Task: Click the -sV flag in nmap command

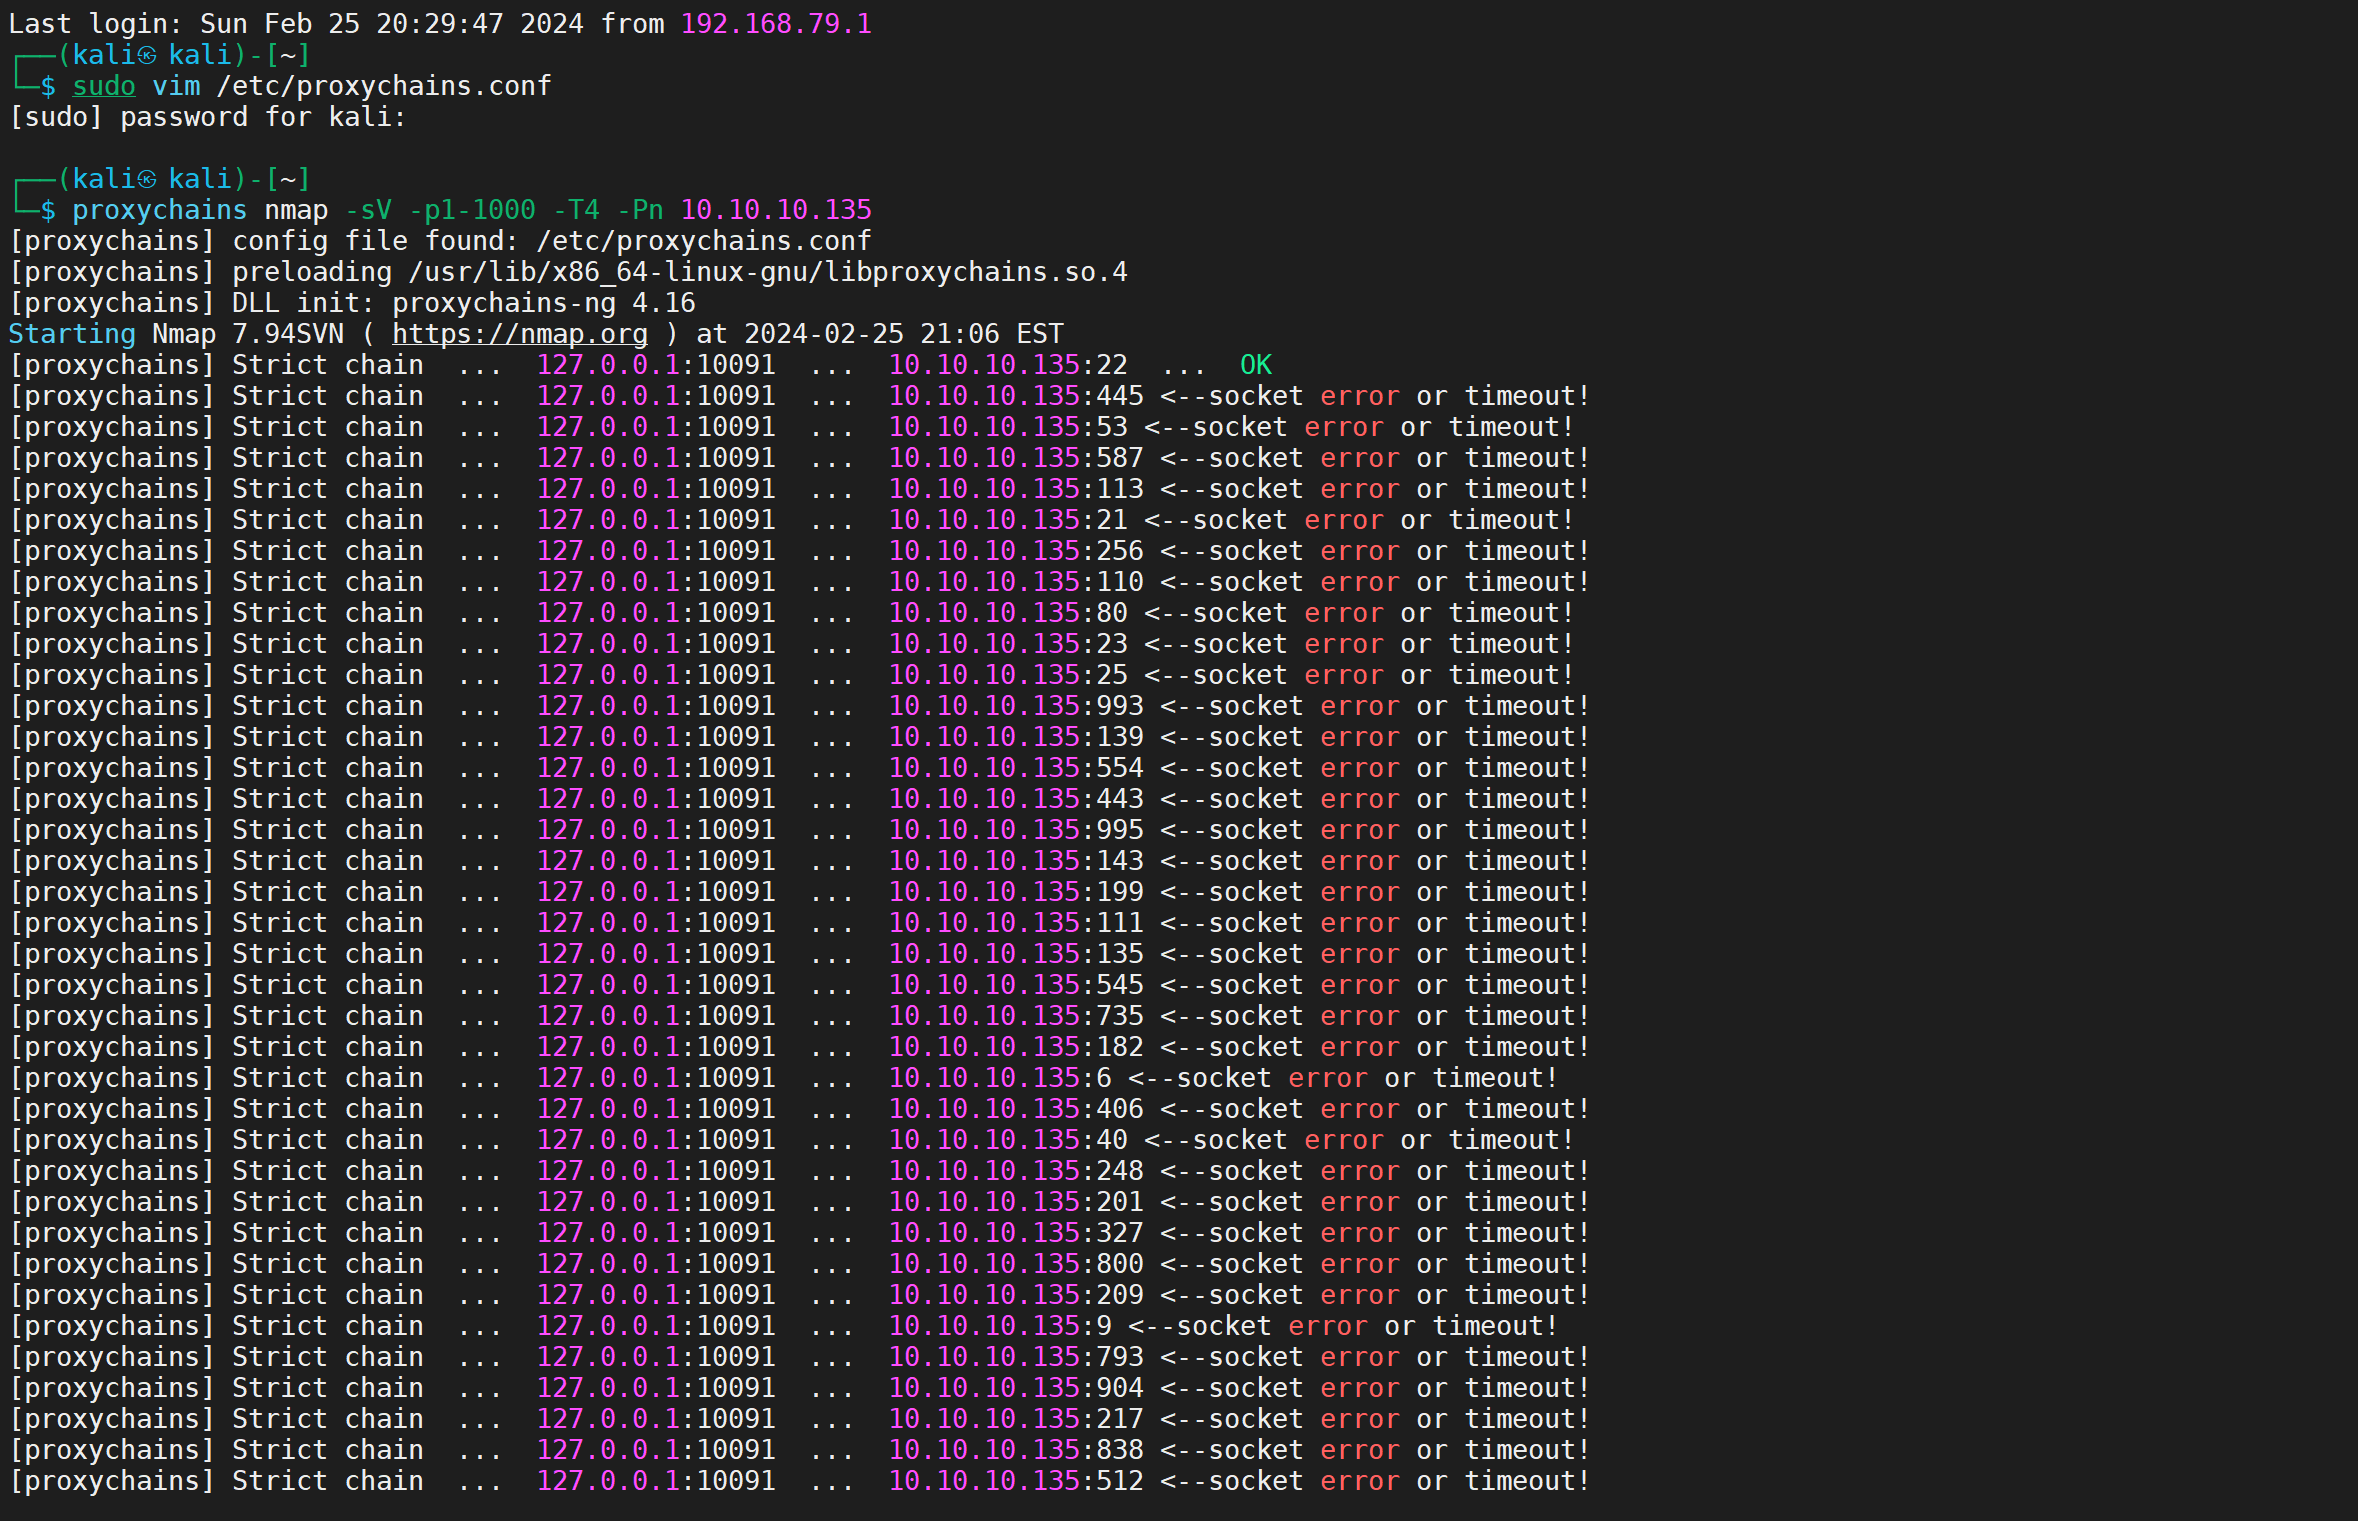Action: pyautogui.click(x=368, y=210)
